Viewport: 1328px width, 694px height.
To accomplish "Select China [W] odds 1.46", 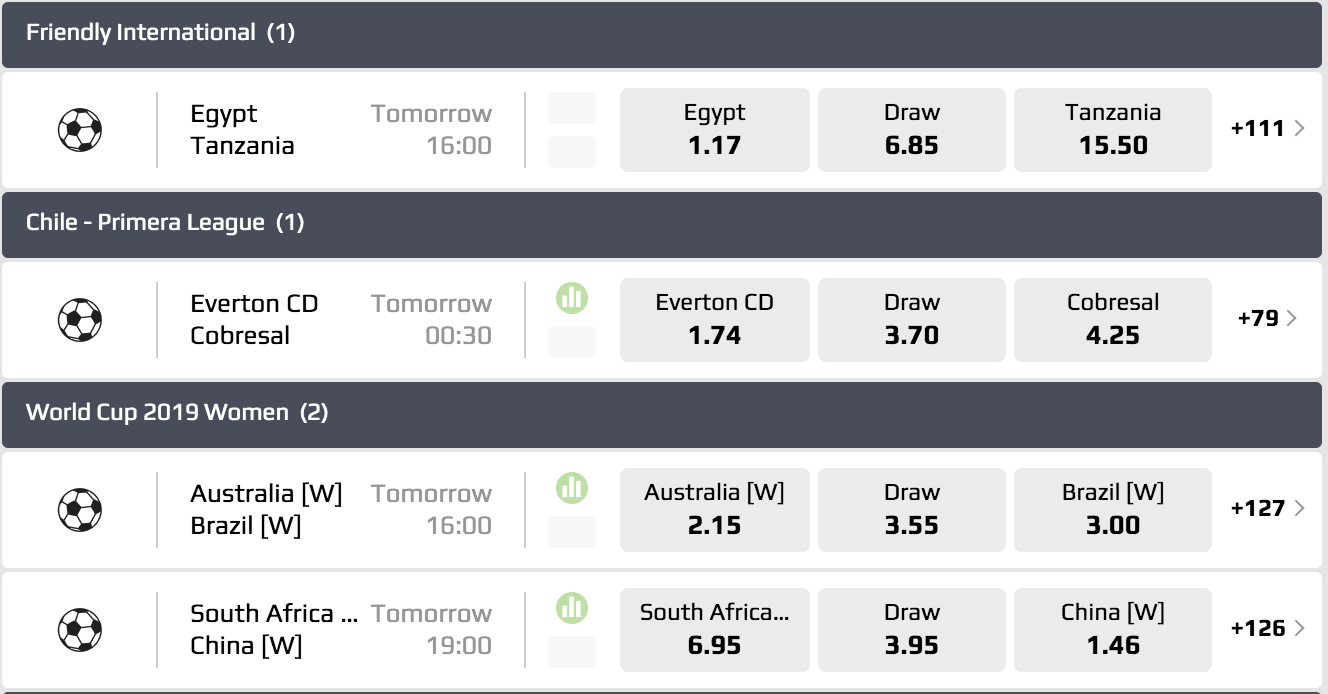I will click(x=1112, y=630).
